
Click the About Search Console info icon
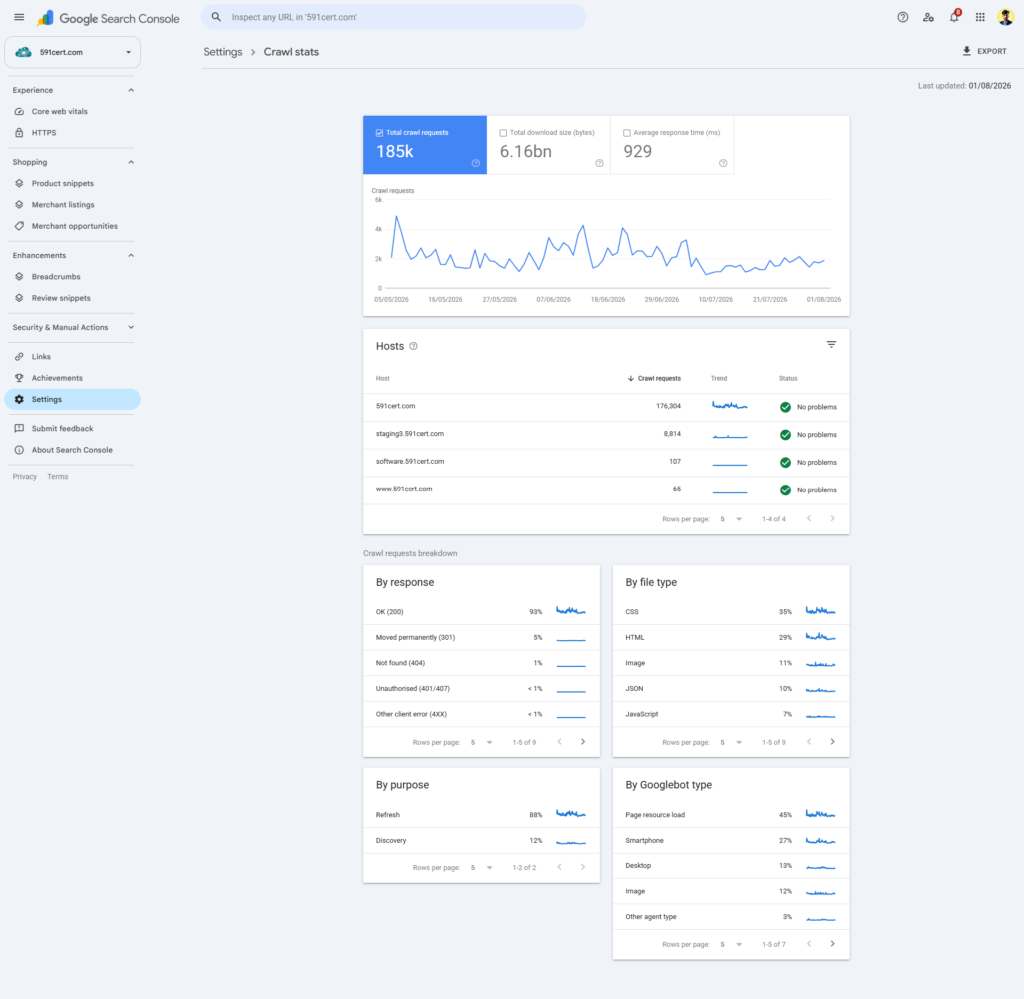19,450
